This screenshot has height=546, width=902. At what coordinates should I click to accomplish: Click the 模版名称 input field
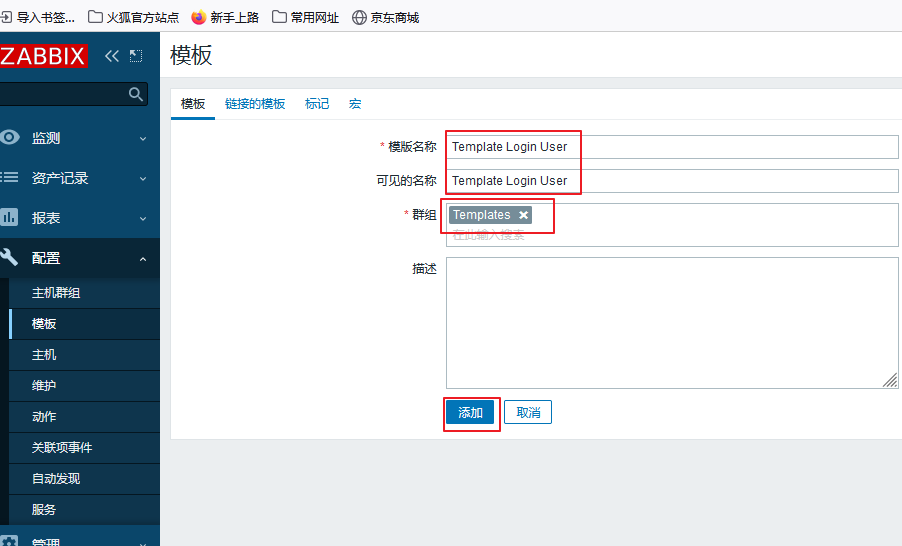click(x=672, y=147)
